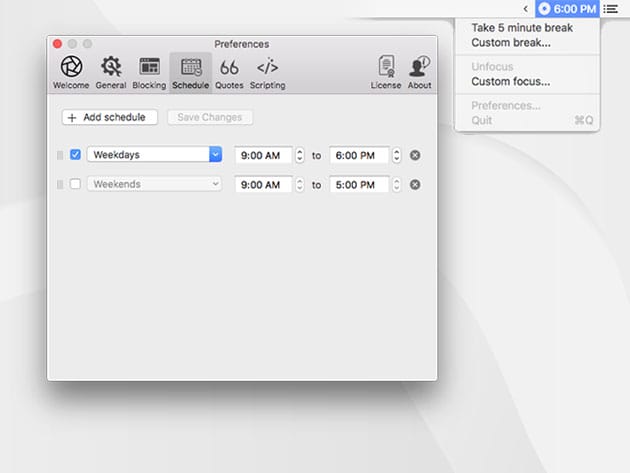Remove the Weekdays schedule row

click(x=415, y=155)
